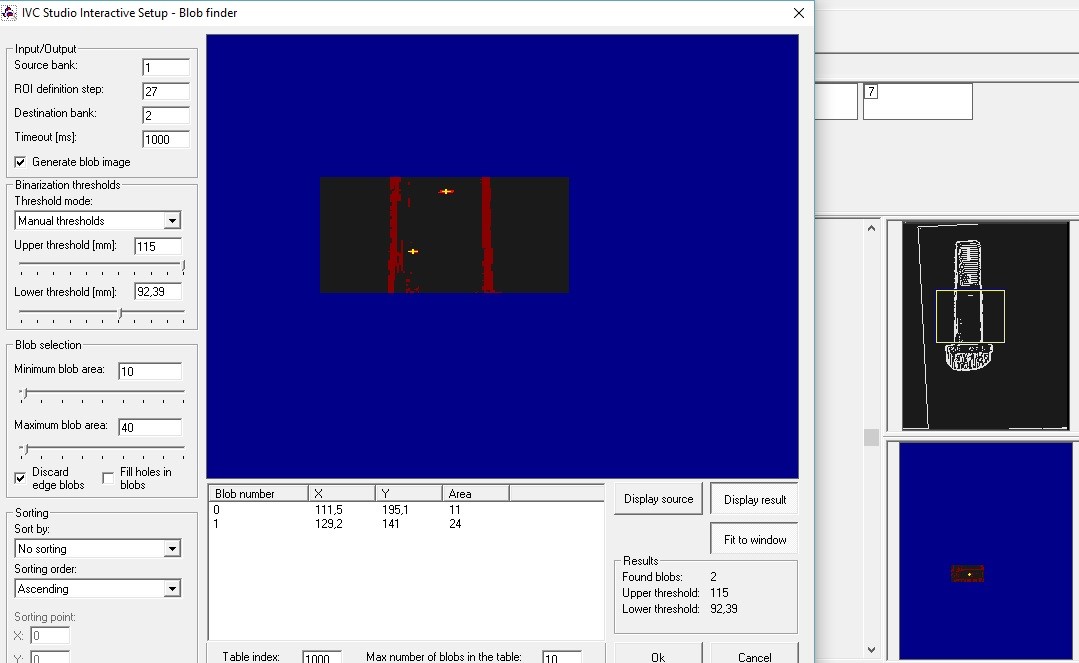1079x663 pixels.
Task: Click the Maximum blob area slider handle
Action: (25, 450)
